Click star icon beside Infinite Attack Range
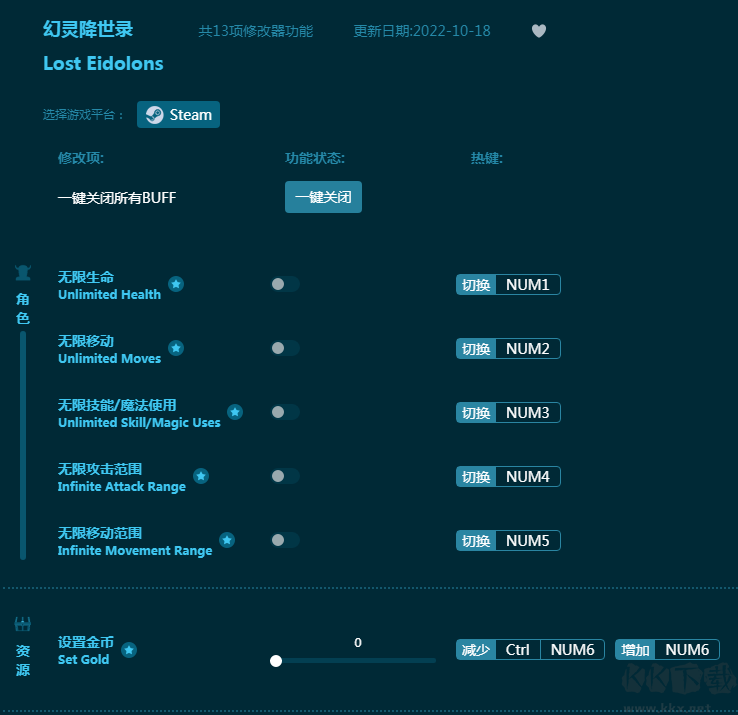 (201, 476)
